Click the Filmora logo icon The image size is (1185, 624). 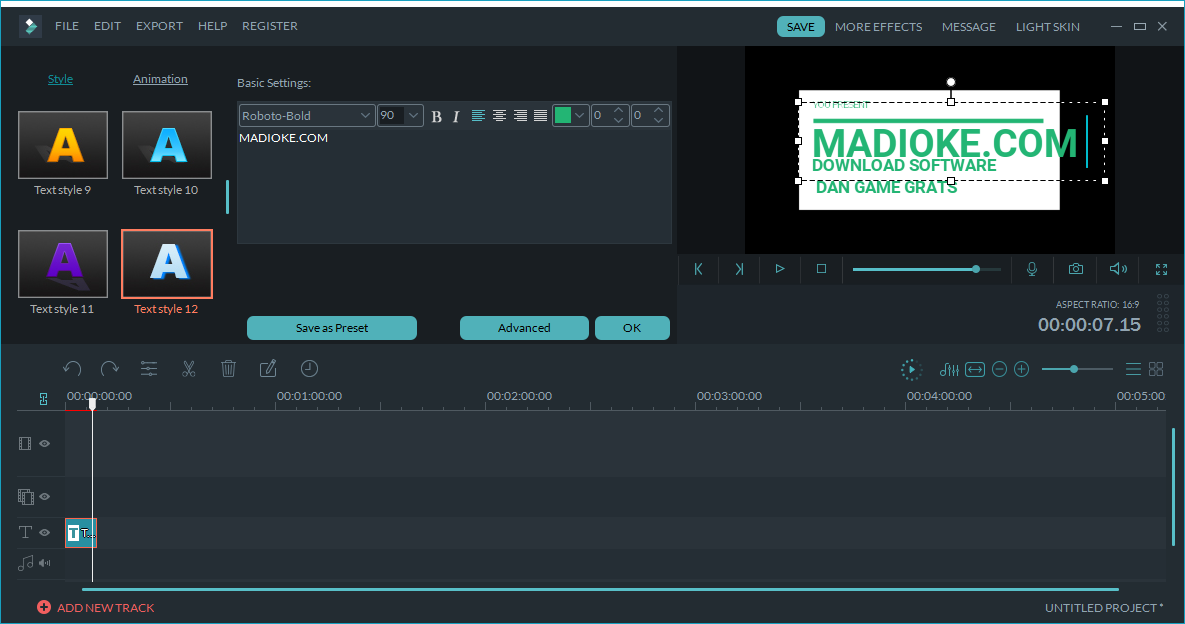click(30, 26)
